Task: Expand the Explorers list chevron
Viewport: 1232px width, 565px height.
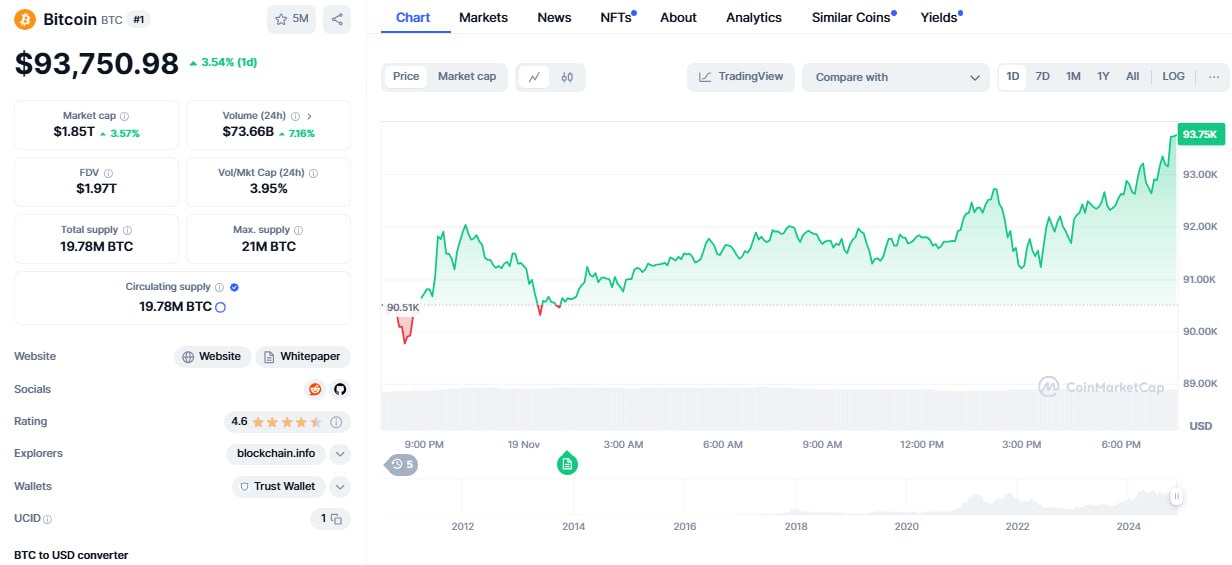Action: click(340, 454)
